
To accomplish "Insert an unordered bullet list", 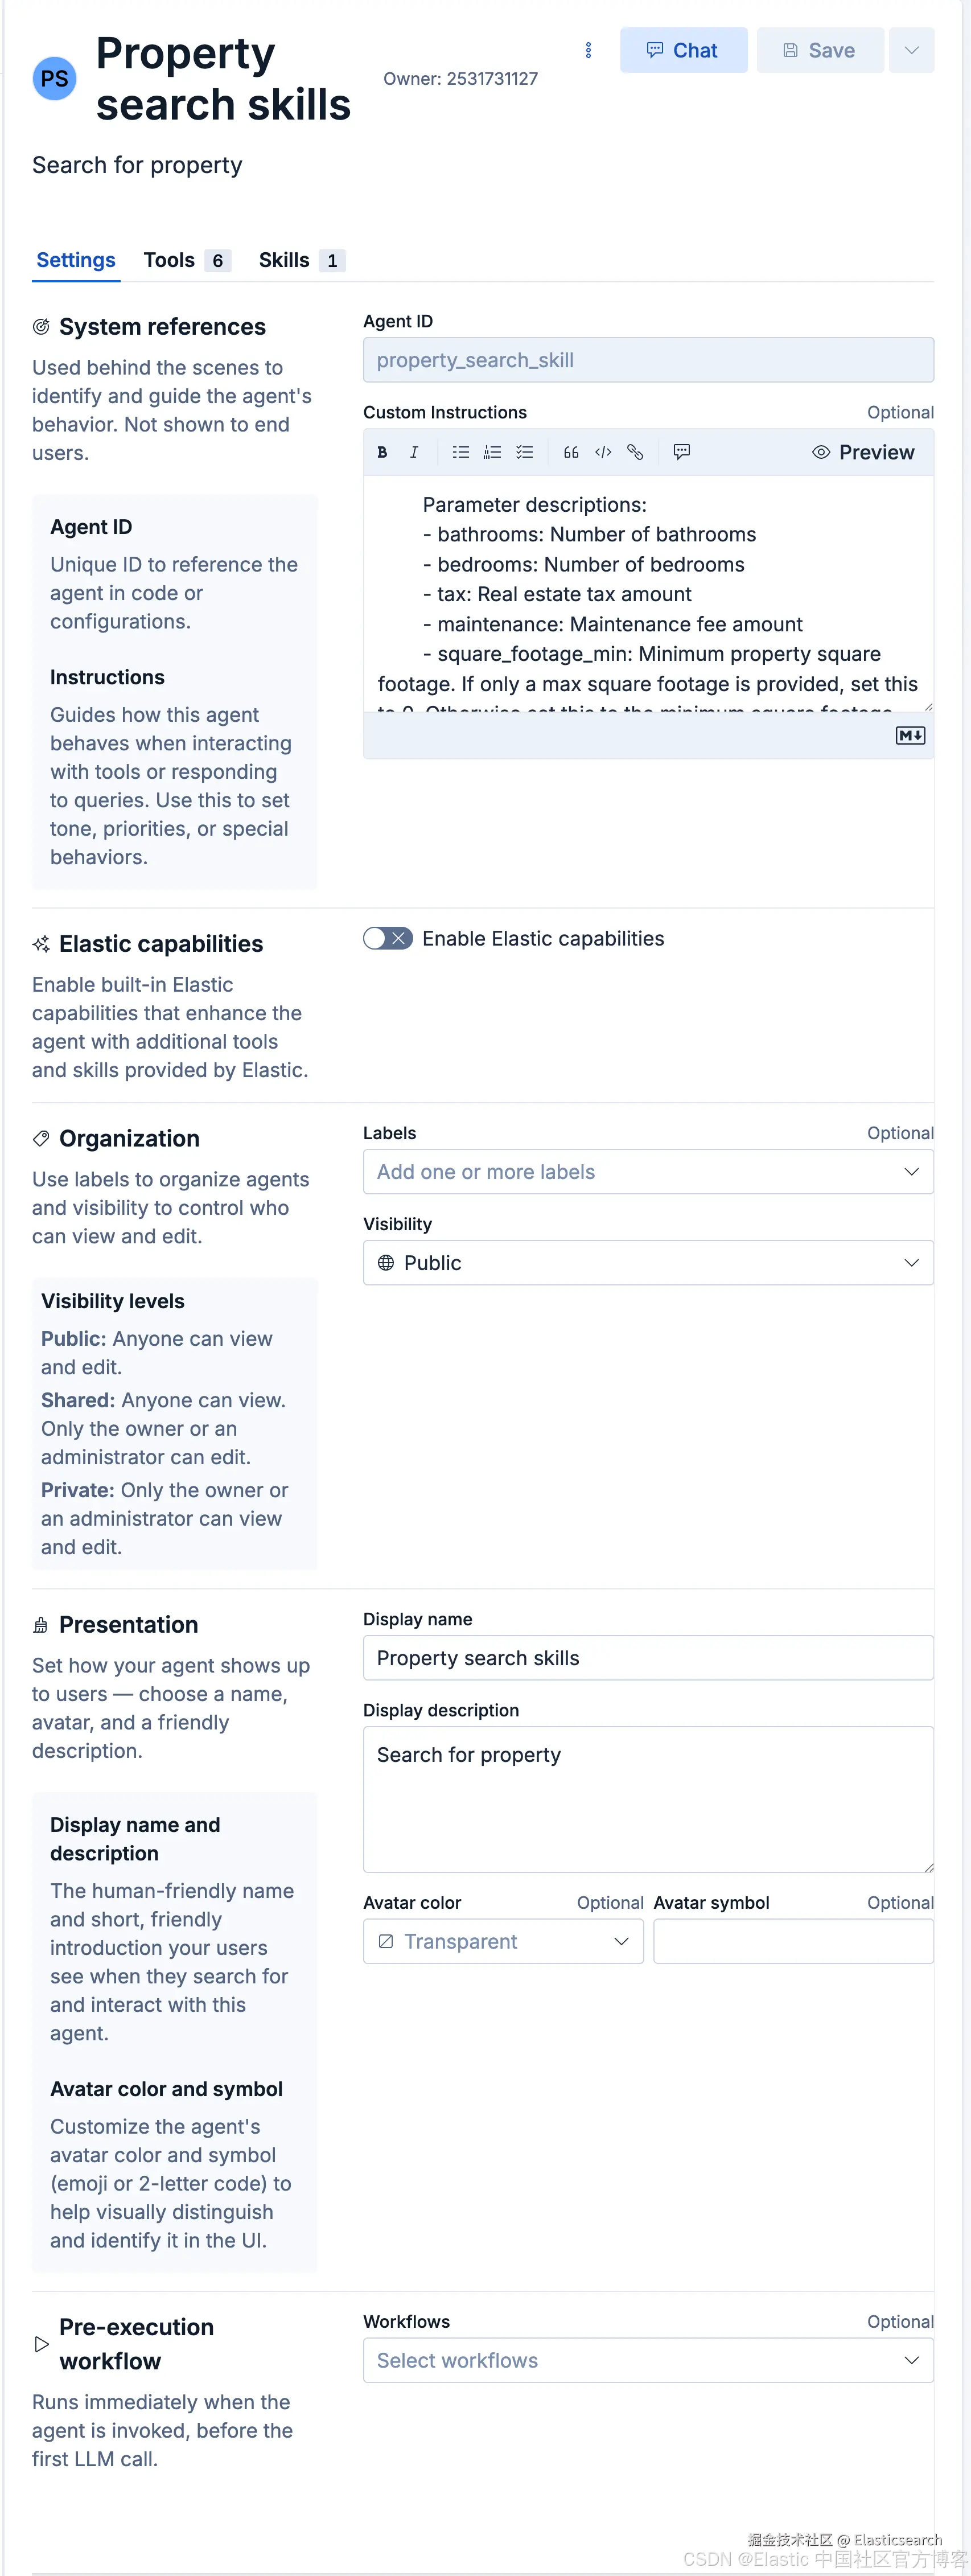I will coord(460,452).
